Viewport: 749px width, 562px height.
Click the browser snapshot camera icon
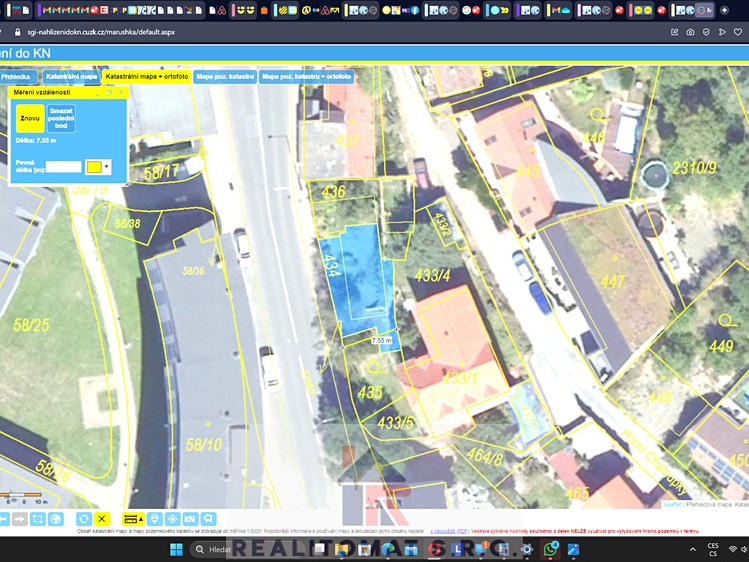[690, 32]
